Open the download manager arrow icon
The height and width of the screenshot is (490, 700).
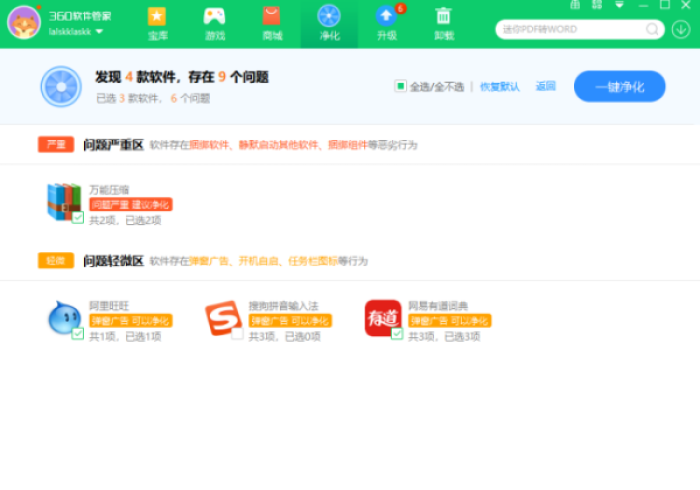(681, 29)
